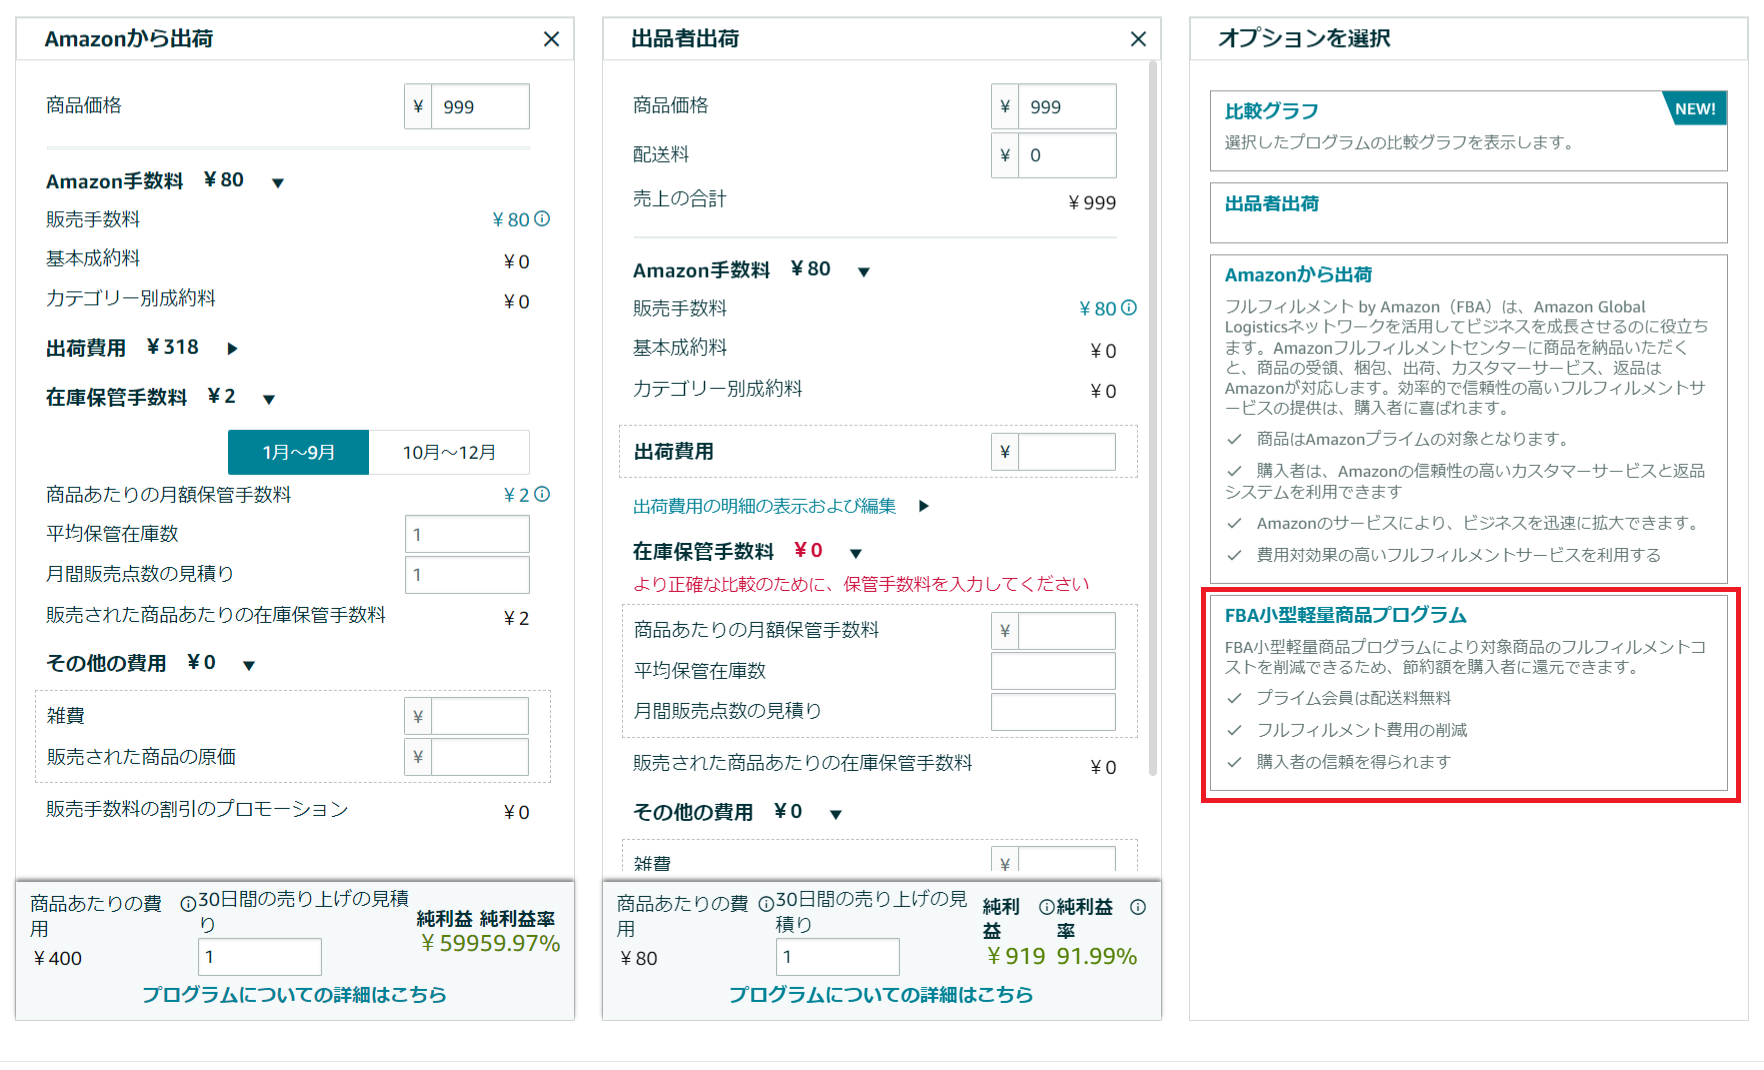Image resolution: width=1764 pixels, height=1070 pixels.
Task: Open 出荷費用の明細の表示および編集 link
Action: pos(764,506)
